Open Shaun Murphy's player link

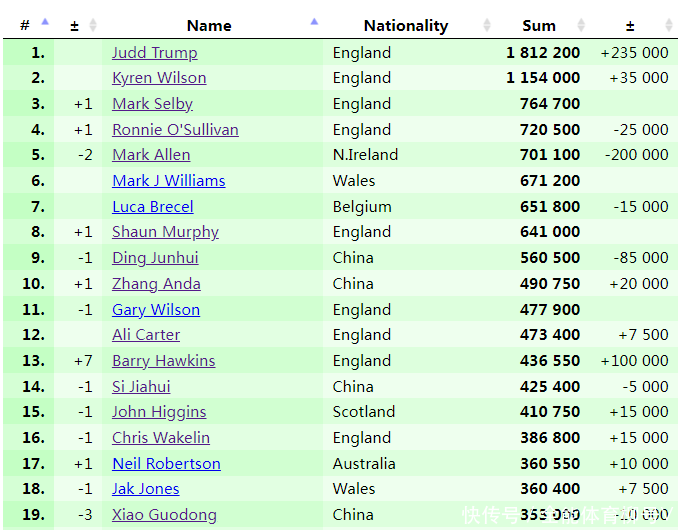[165, 231]
